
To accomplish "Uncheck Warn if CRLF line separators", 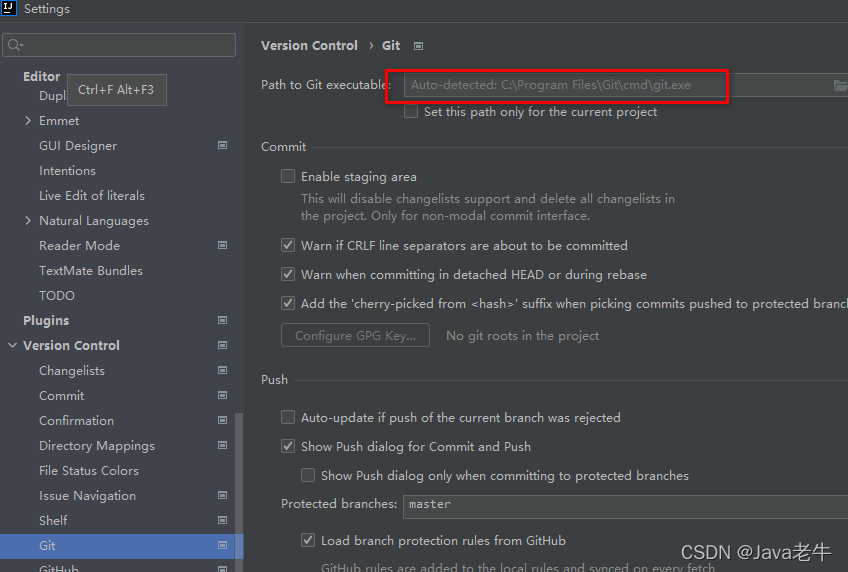I will click(288, 245).
